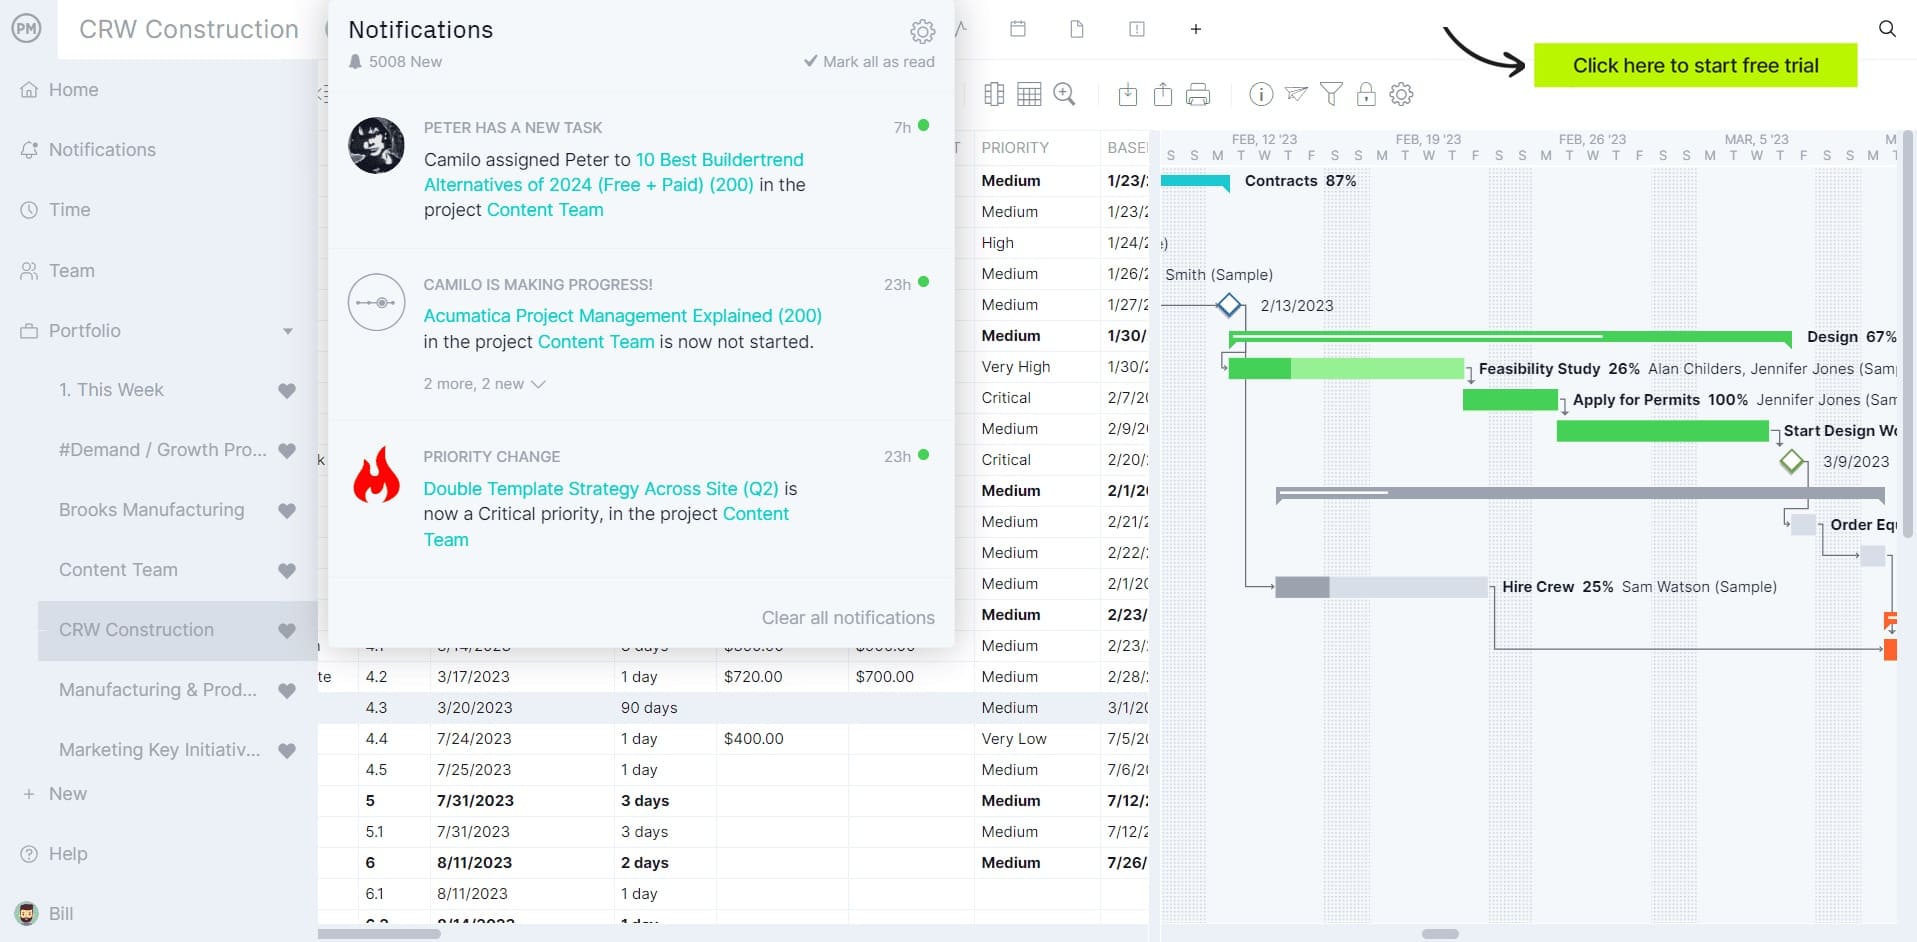The width and height of the screenshot is (1917, 942).
Task: Collapse the Portfolio section arrow
Action: point(288,331)
